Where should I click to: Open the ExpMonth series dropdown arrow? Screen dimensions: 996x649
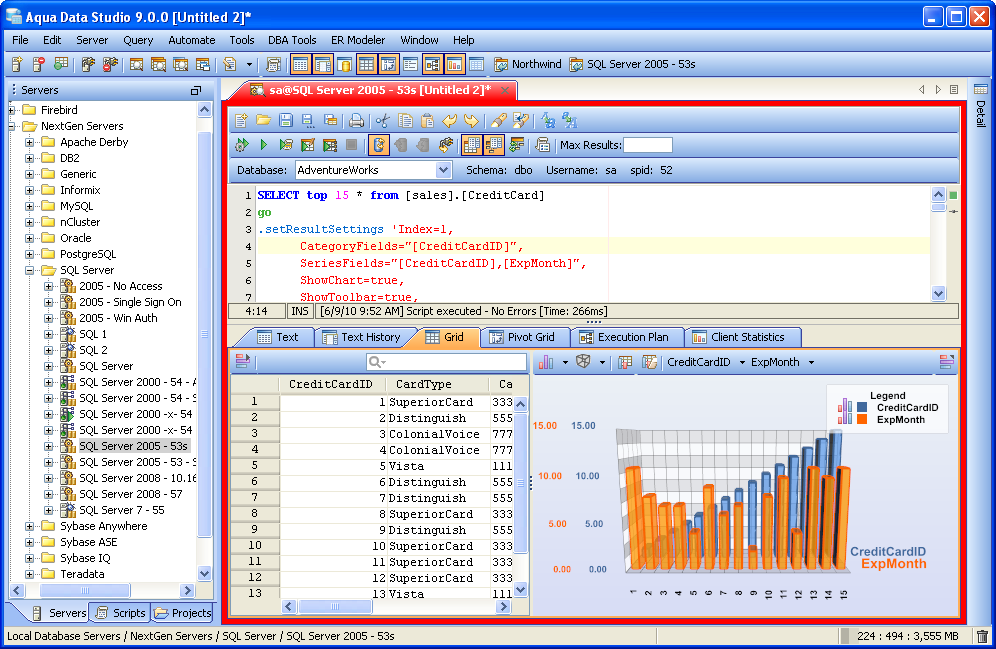(811, 362)
